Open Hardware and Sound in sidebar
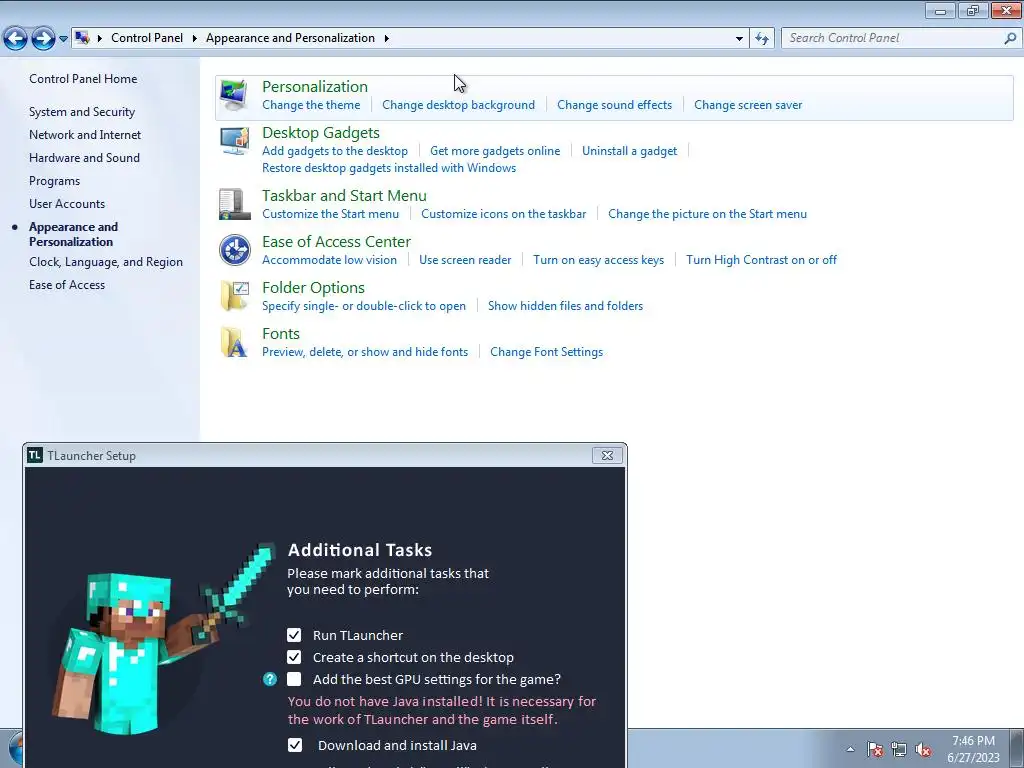This screenshot has width=1024, height=768. coord(84,157)
